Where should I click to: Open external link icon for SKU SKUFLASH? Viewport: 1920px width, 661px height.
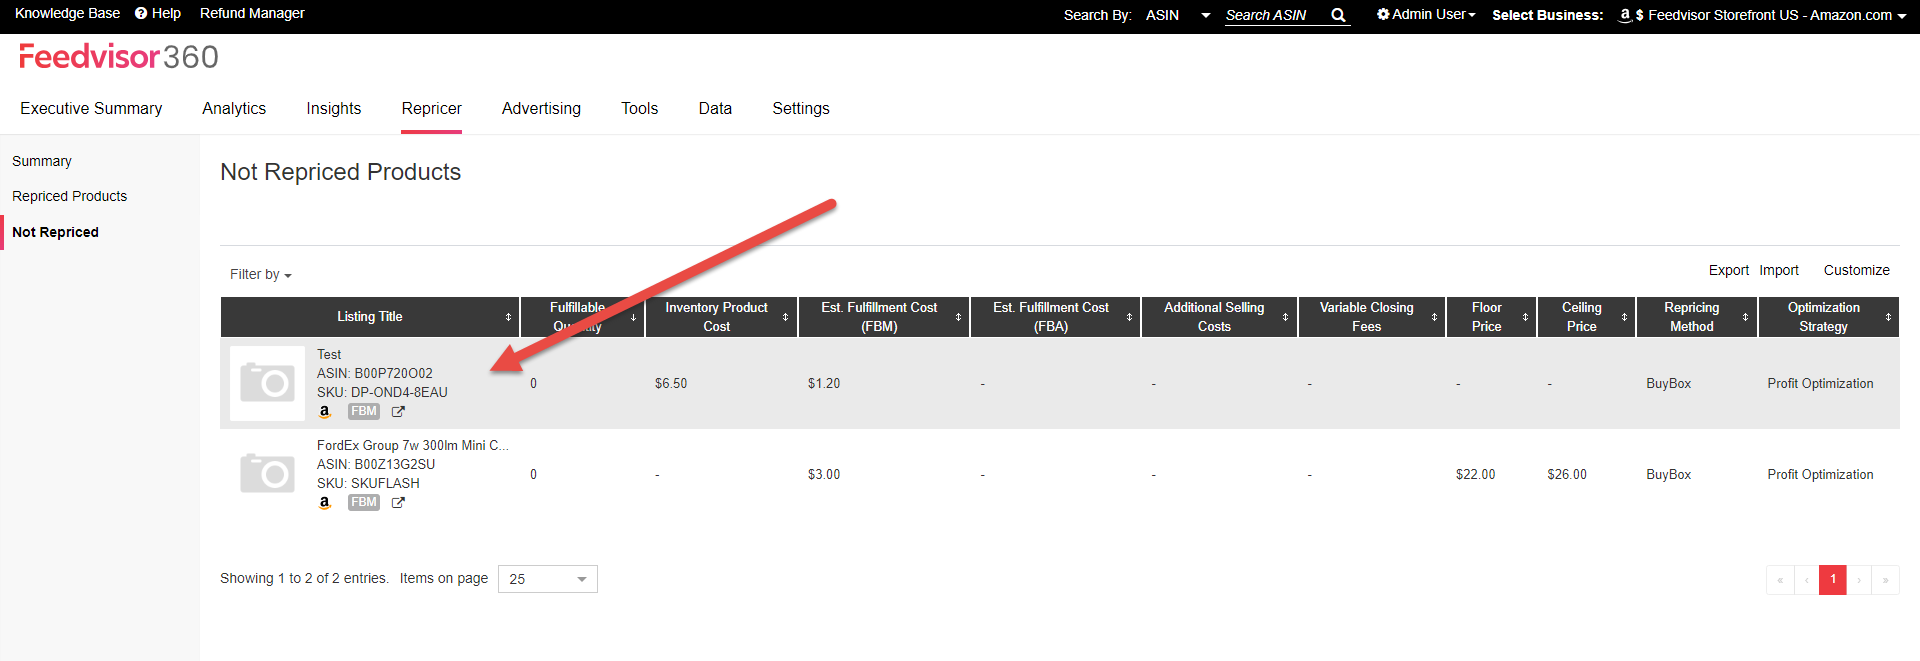[x=398, y=502]
